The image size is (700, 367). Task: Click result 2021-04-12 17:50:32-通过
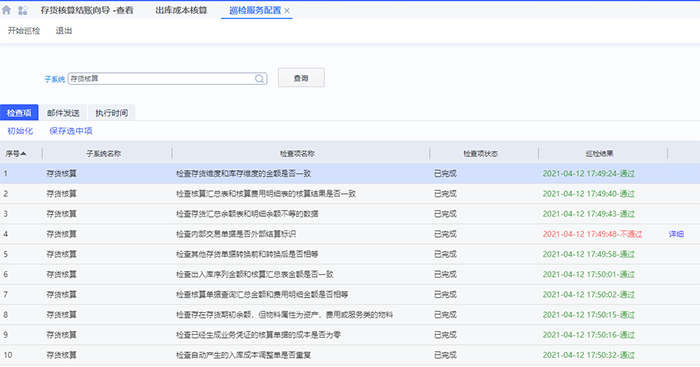(x=589, y=355)
